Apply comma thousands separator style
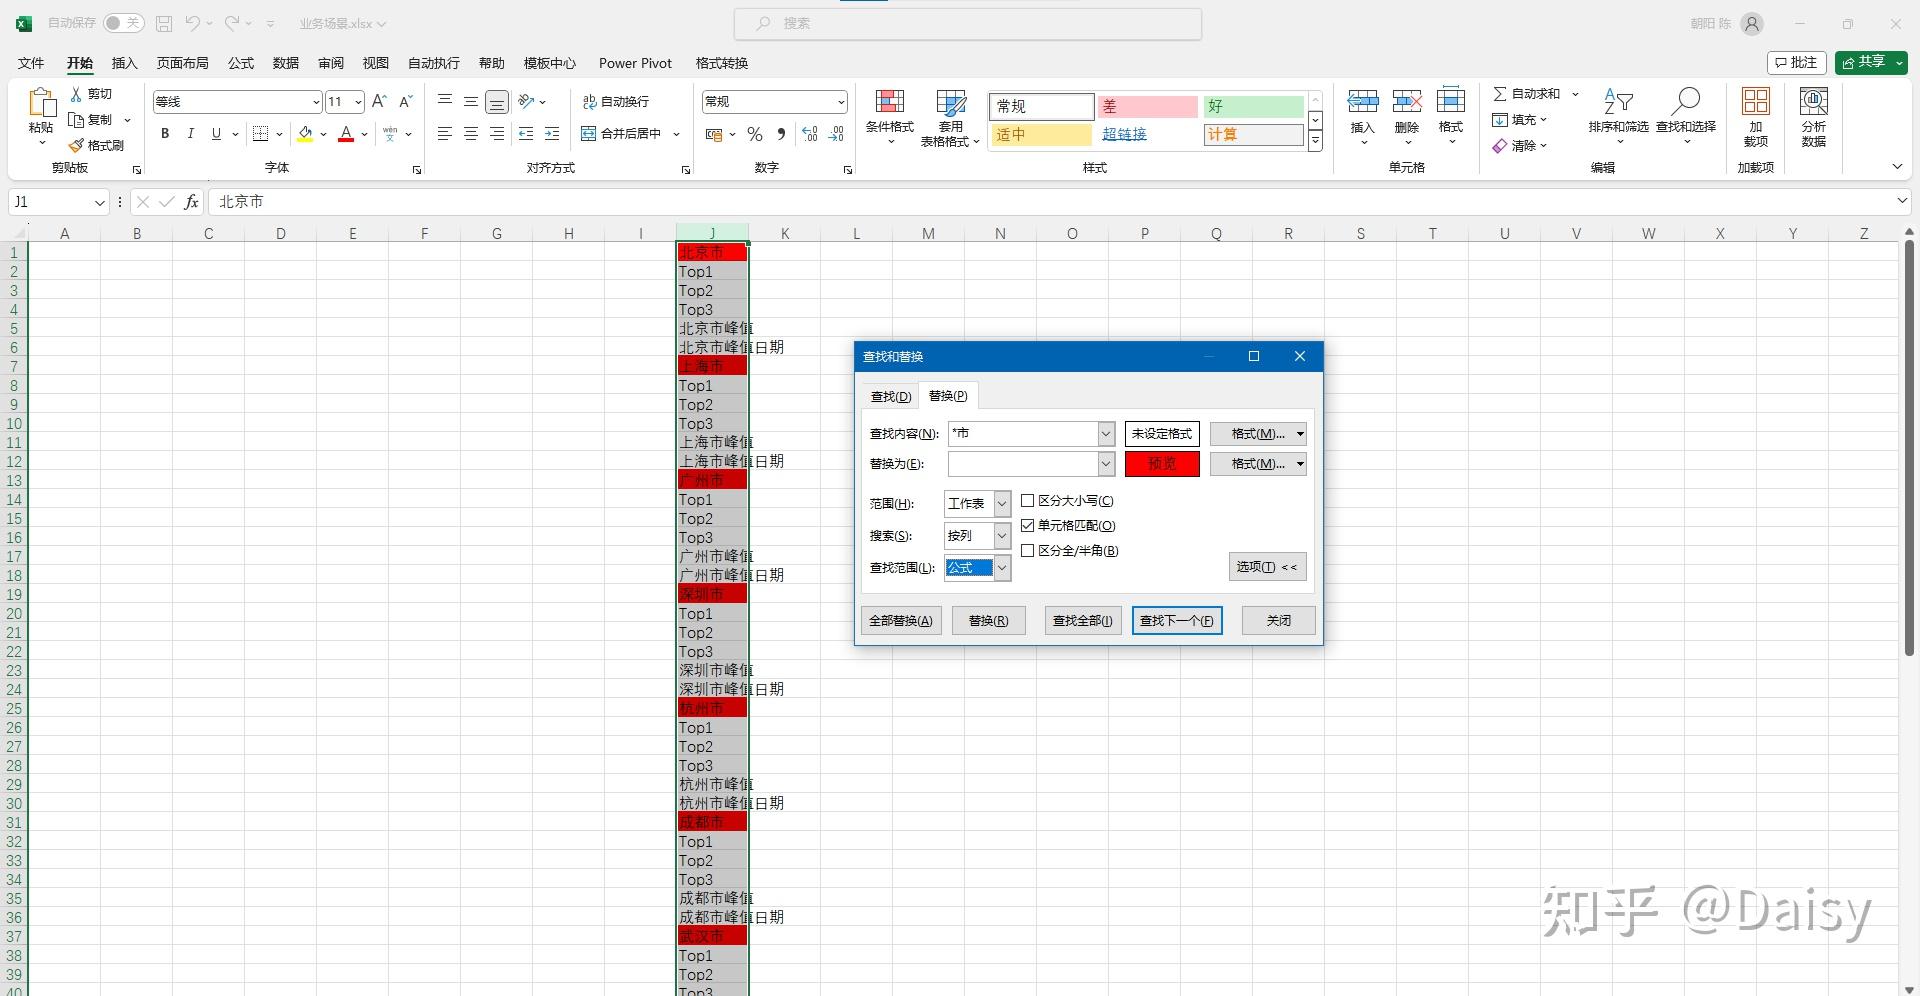This screenshot has width=1920, height=996. [x=781, y=134]
